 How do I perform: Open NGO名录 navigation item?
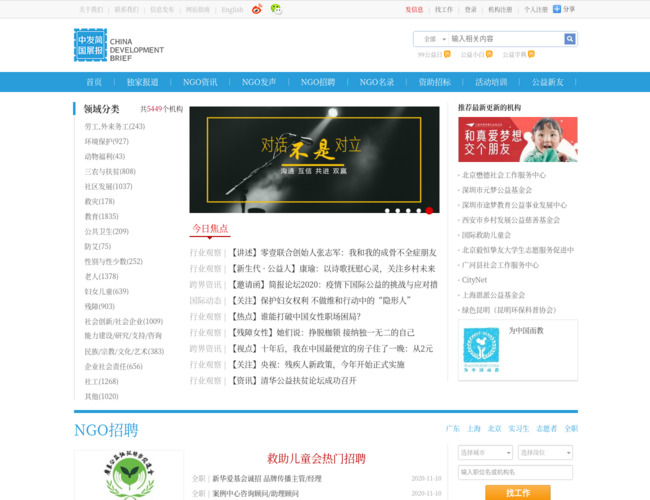coord(377,82)
